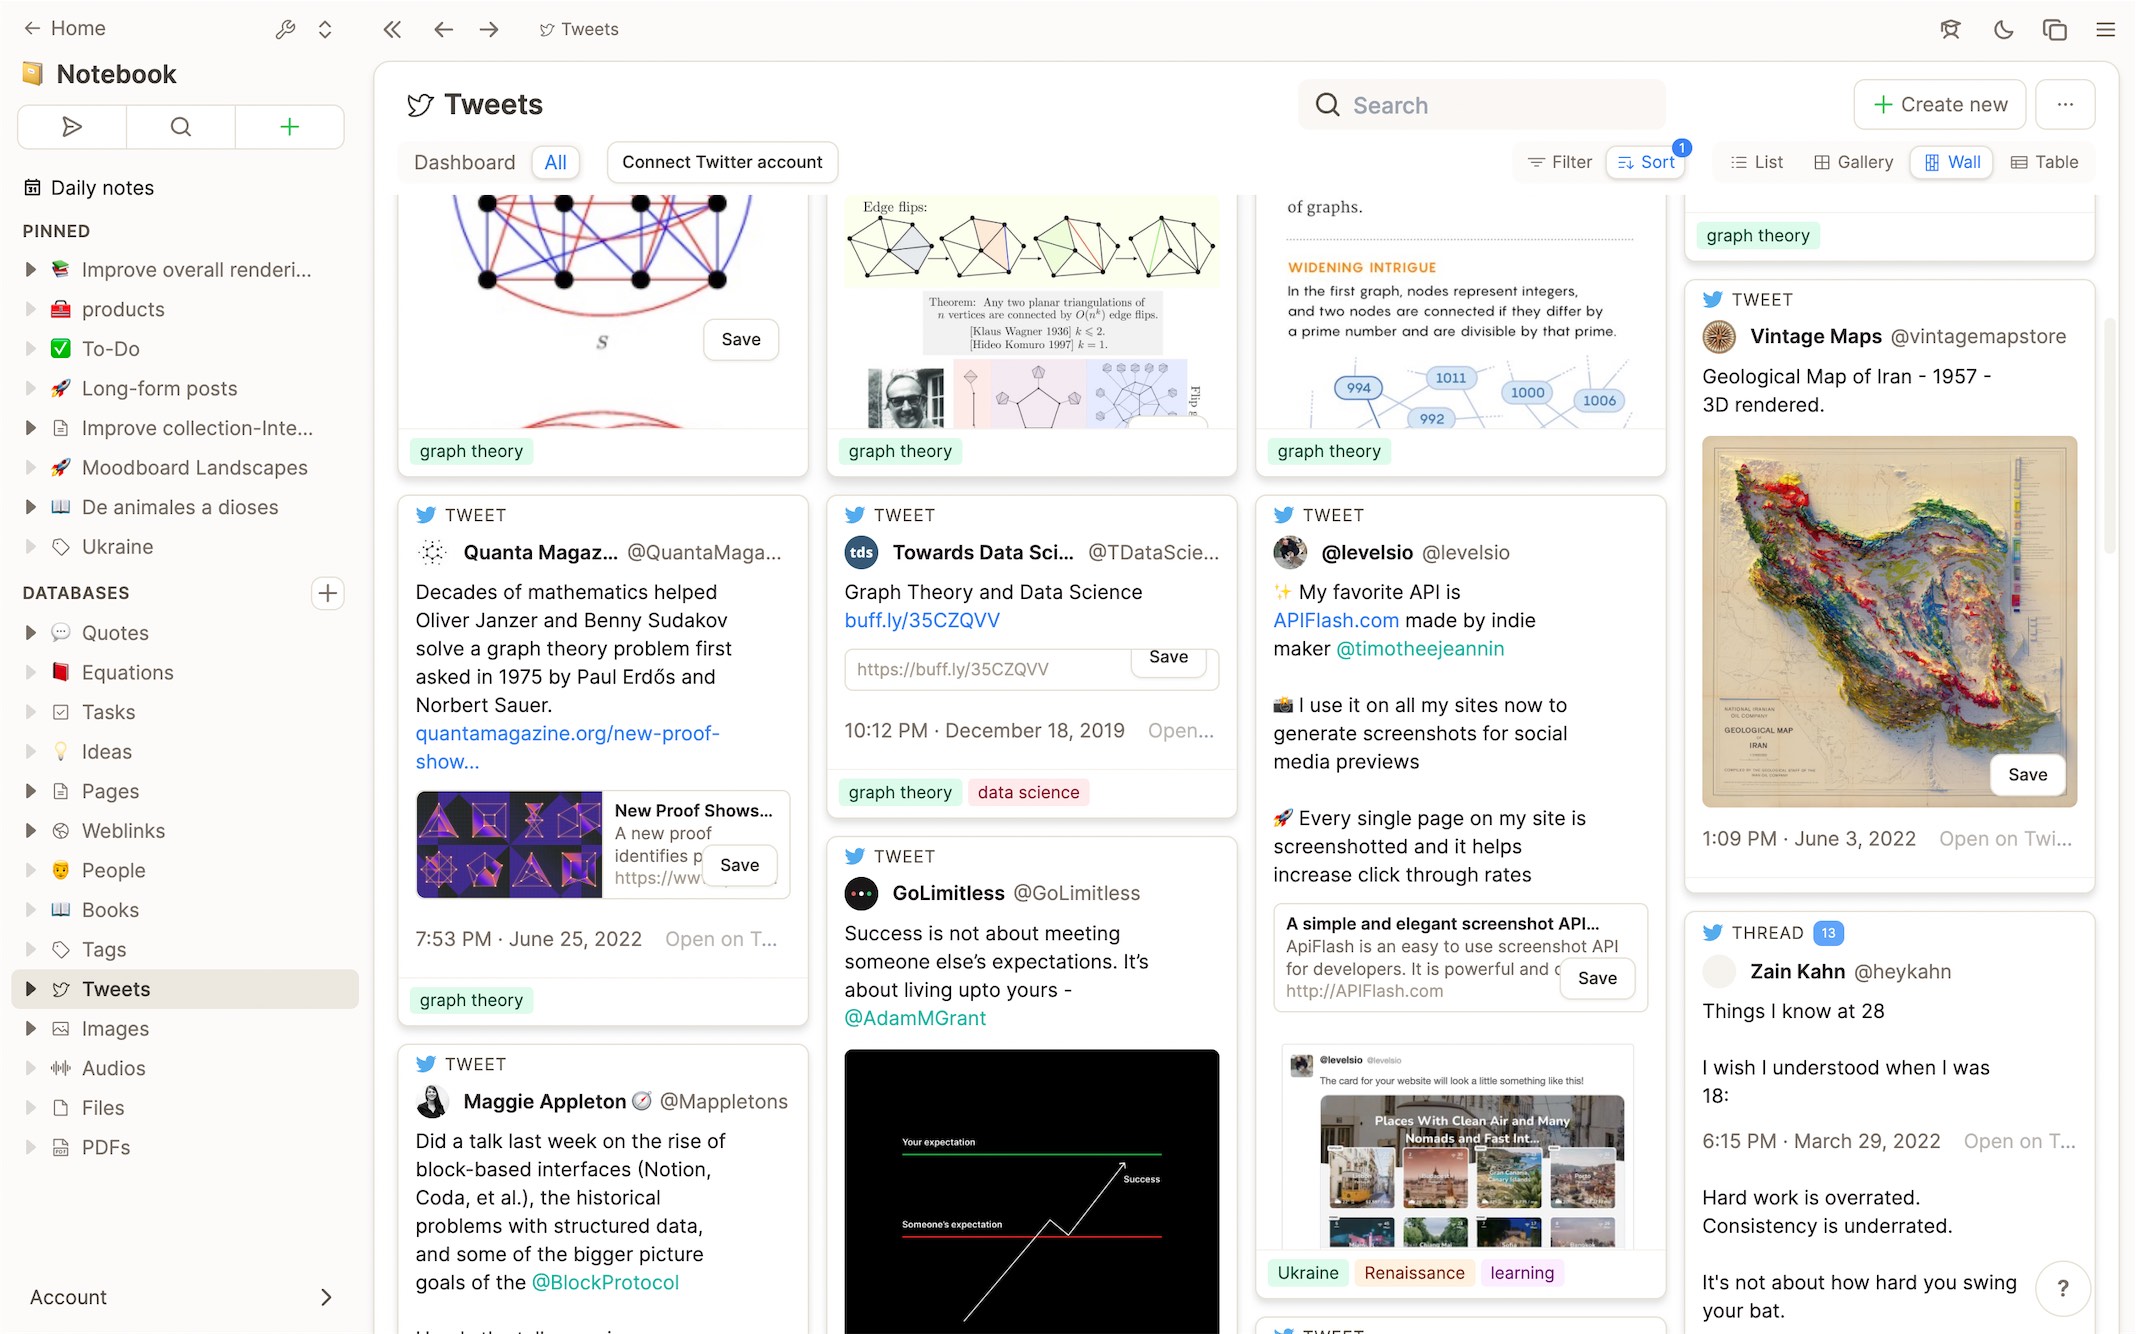Select the Dashboard tab

point(464,161)
